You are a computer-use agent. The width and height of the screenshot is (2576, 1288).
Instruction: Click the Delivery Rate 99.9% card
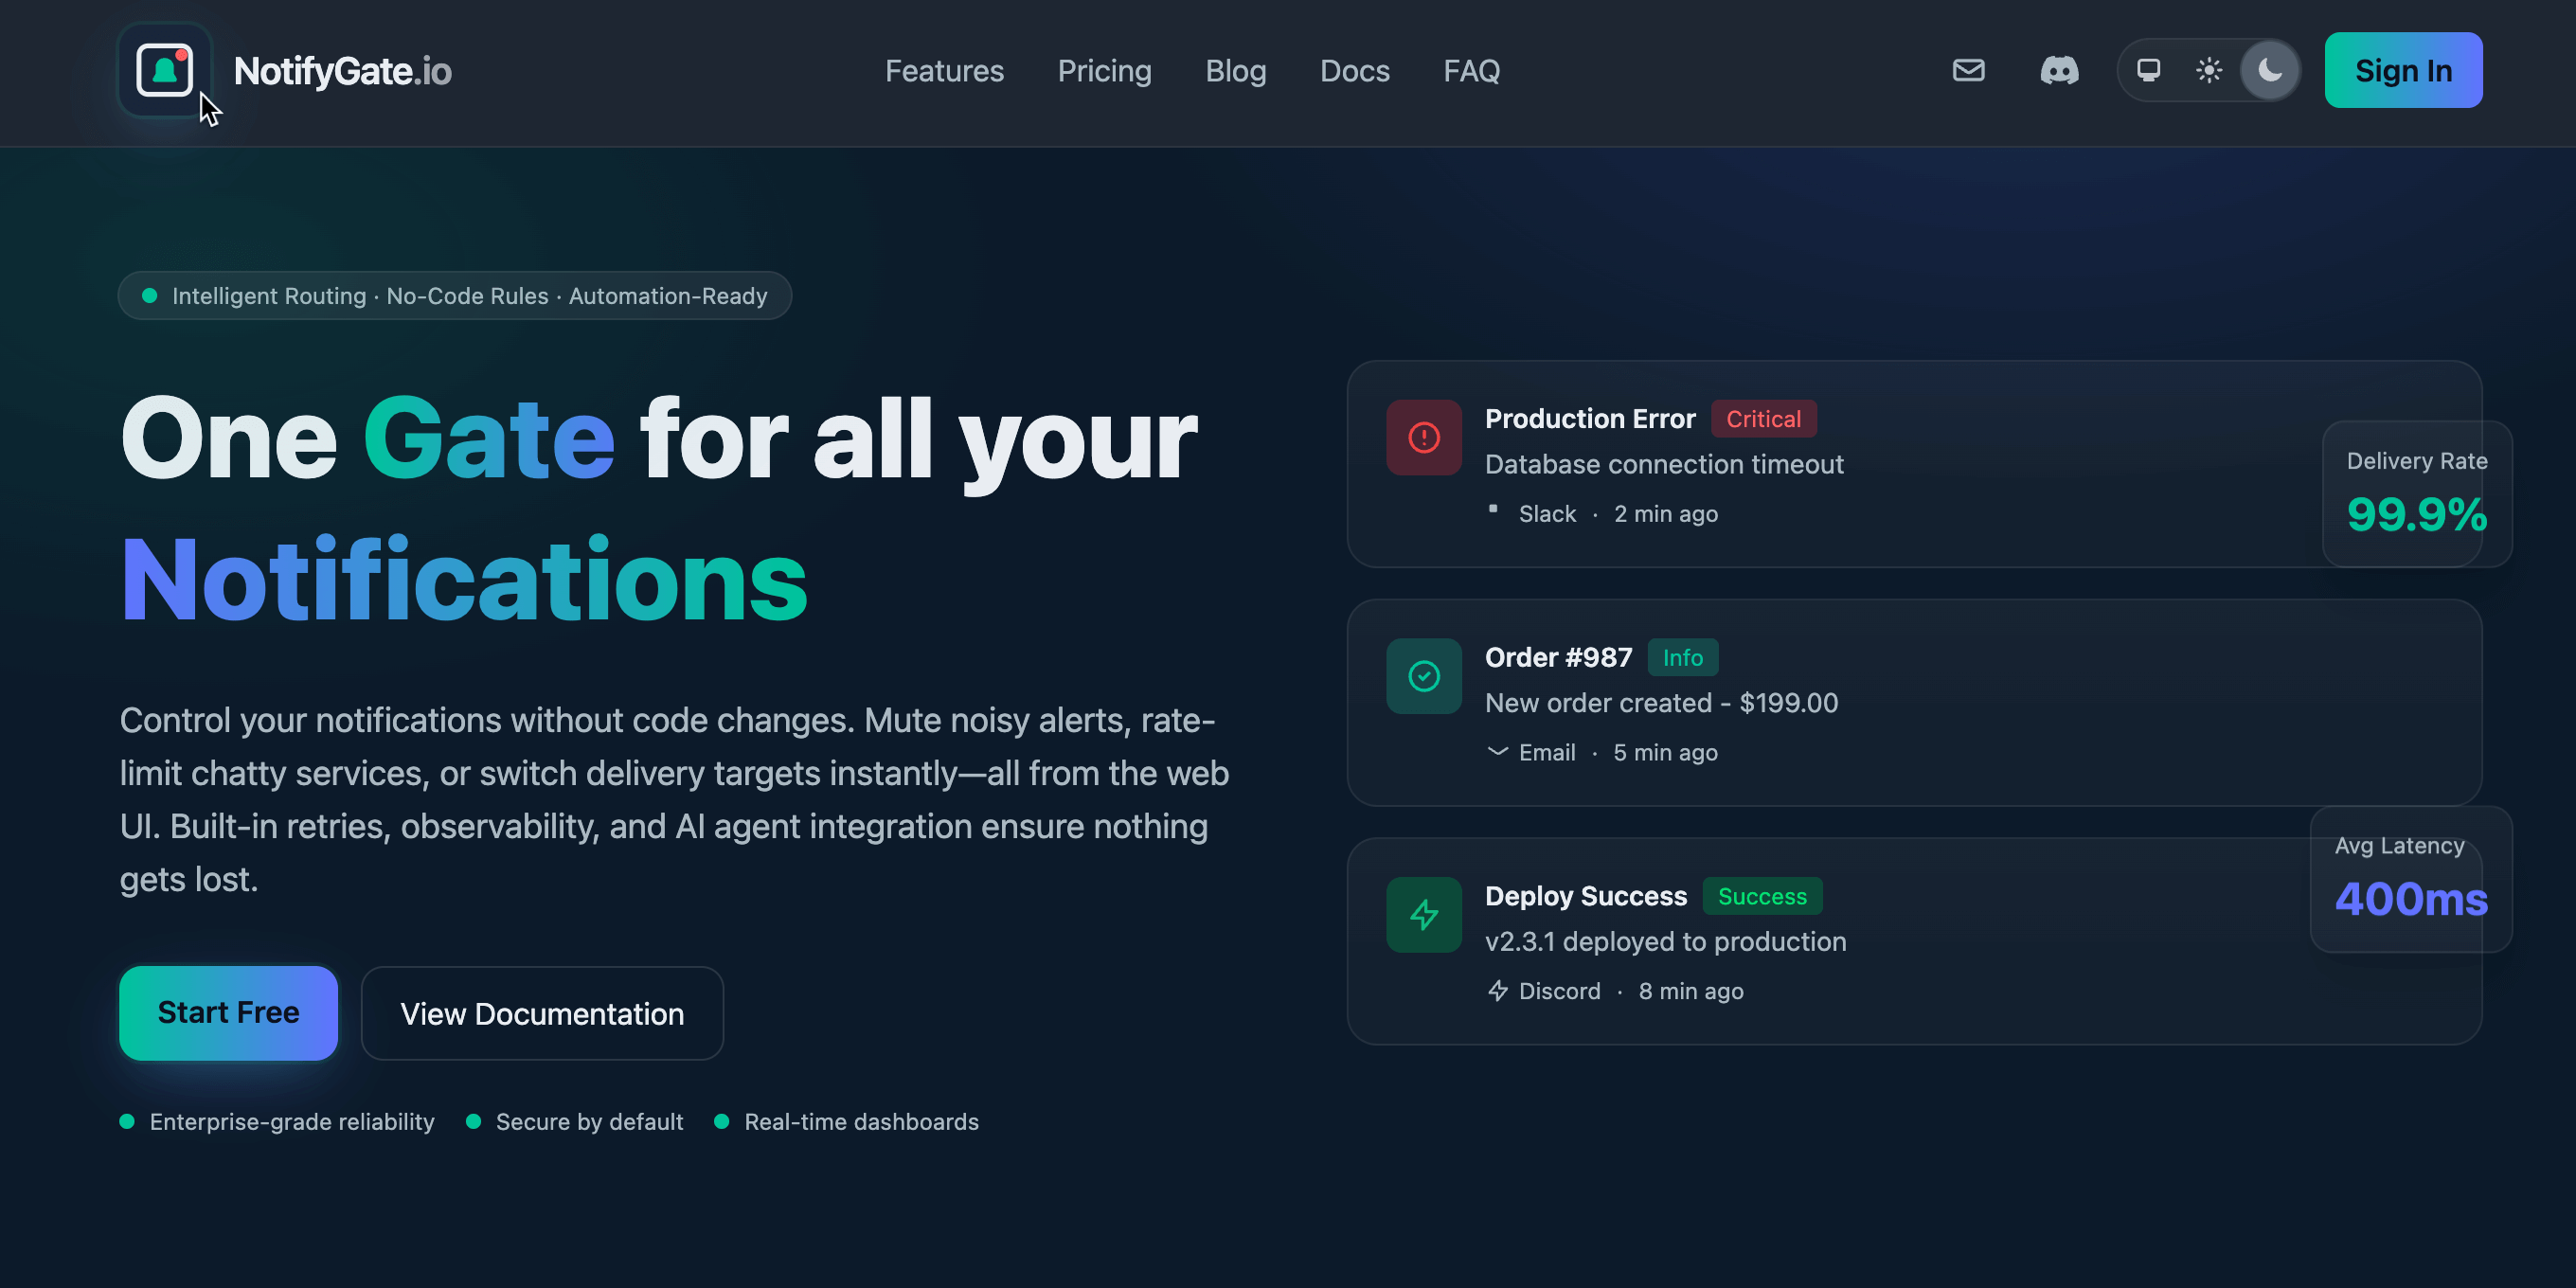2416,494
